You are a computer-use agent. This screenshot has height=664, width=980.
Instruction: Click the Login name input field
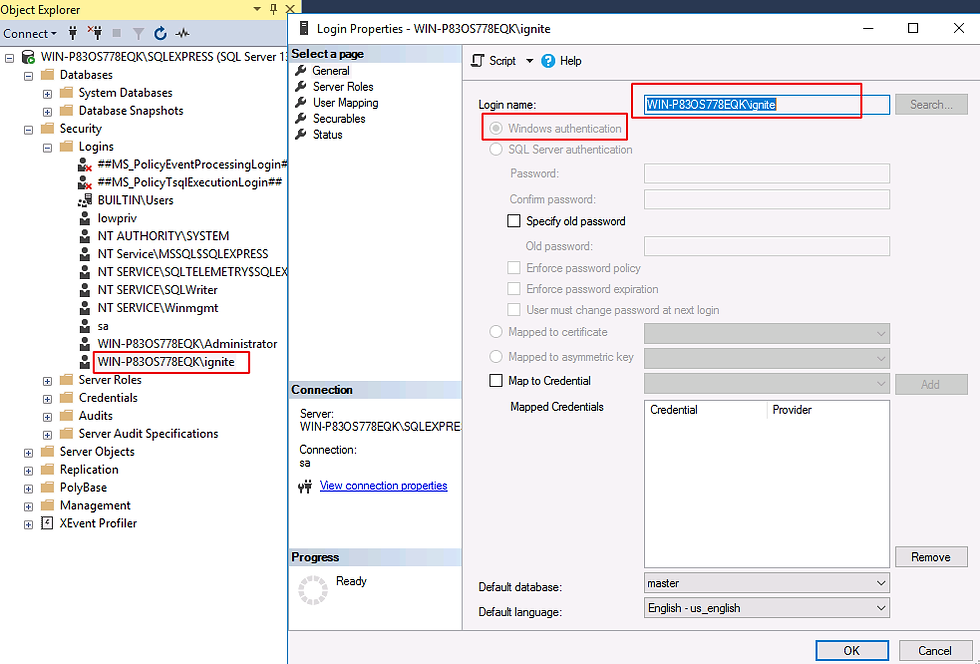[x=767, y=104]
